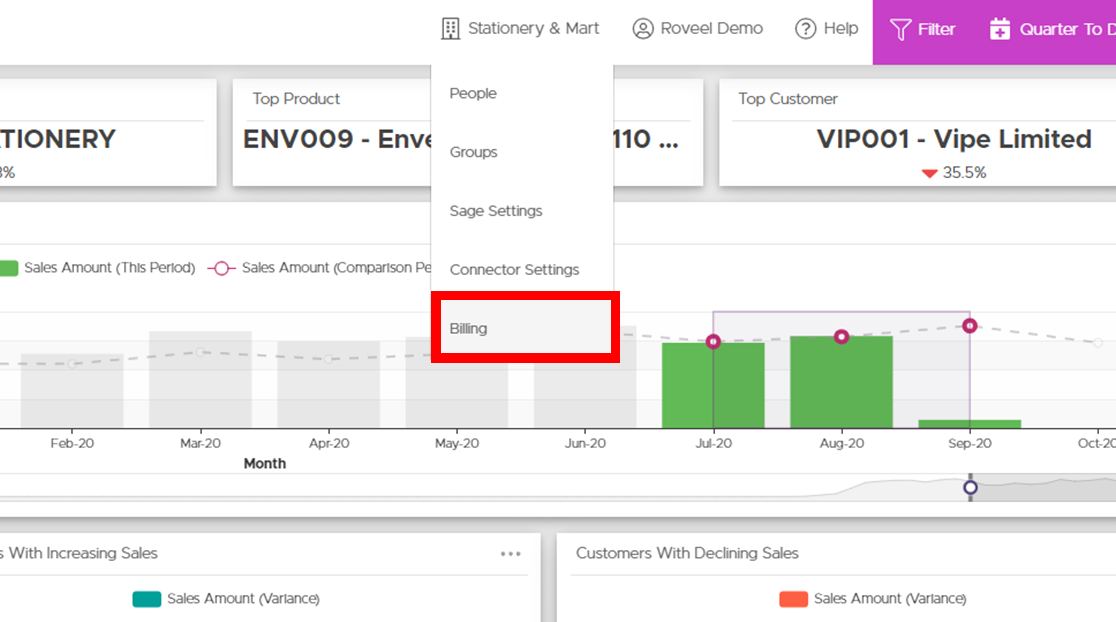The height and width of the screenshot is (622, 1116).
Task: Toggle Sales Amount (Comparison Period) legend series
Action: (320, 268)
